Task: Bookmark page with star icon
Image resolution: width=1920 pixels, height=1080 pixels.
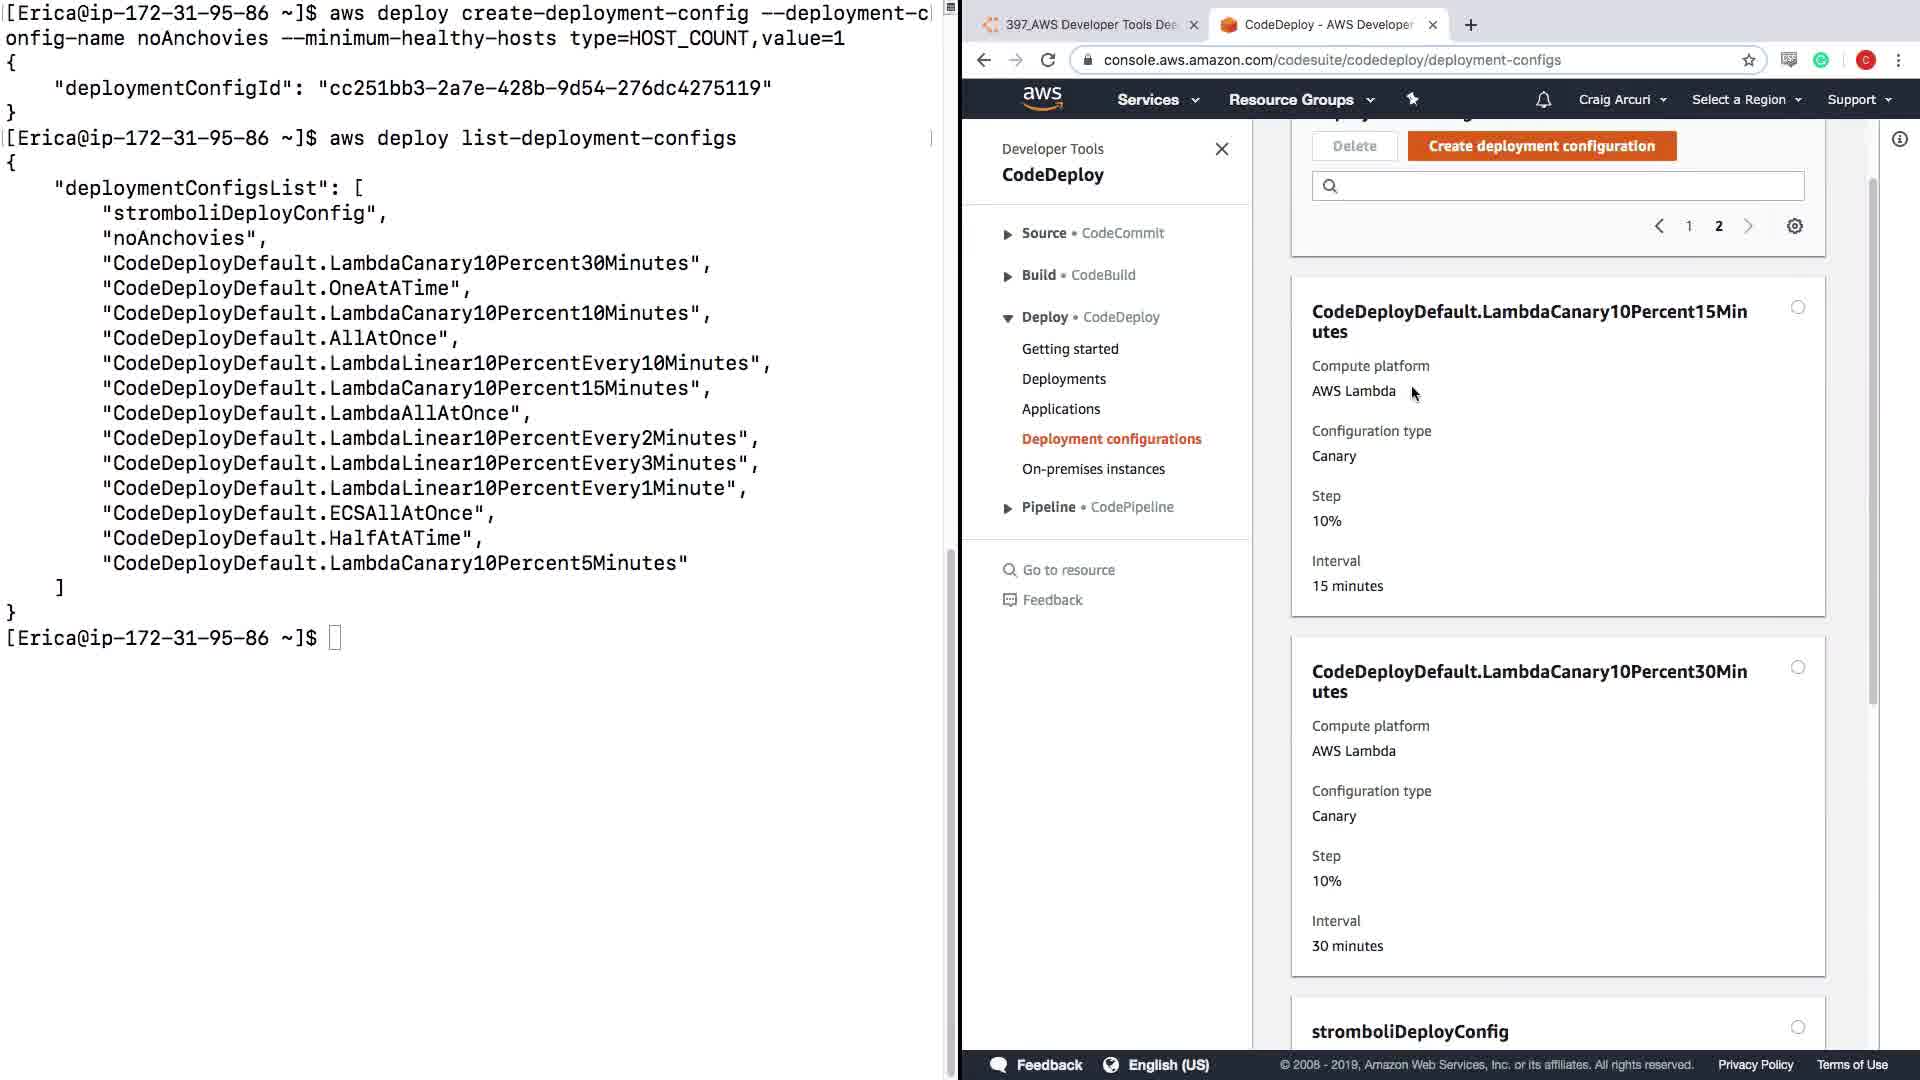Action: (x=1748, y=60)
